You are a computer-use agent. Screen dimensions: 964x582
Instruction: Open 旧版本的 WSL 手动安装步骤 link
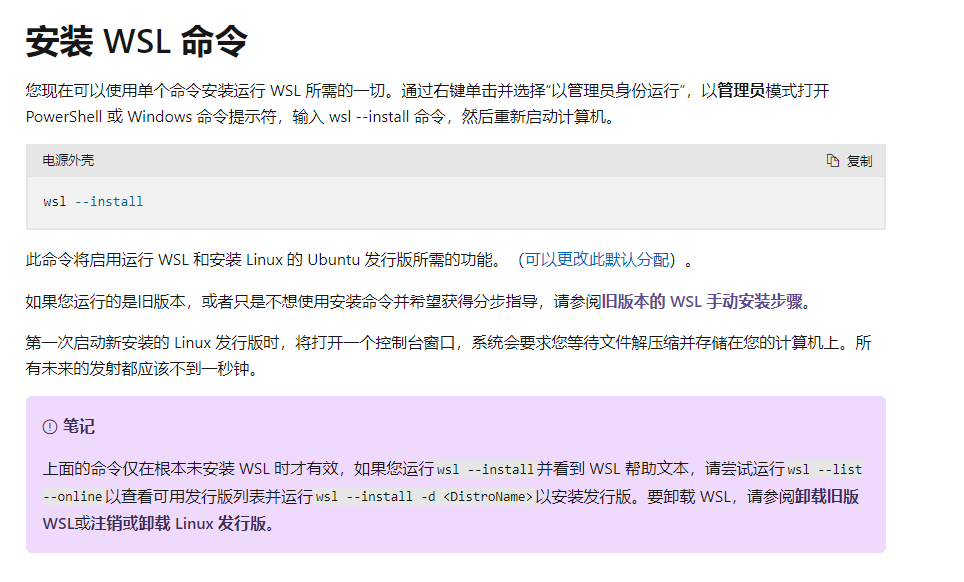702,302
